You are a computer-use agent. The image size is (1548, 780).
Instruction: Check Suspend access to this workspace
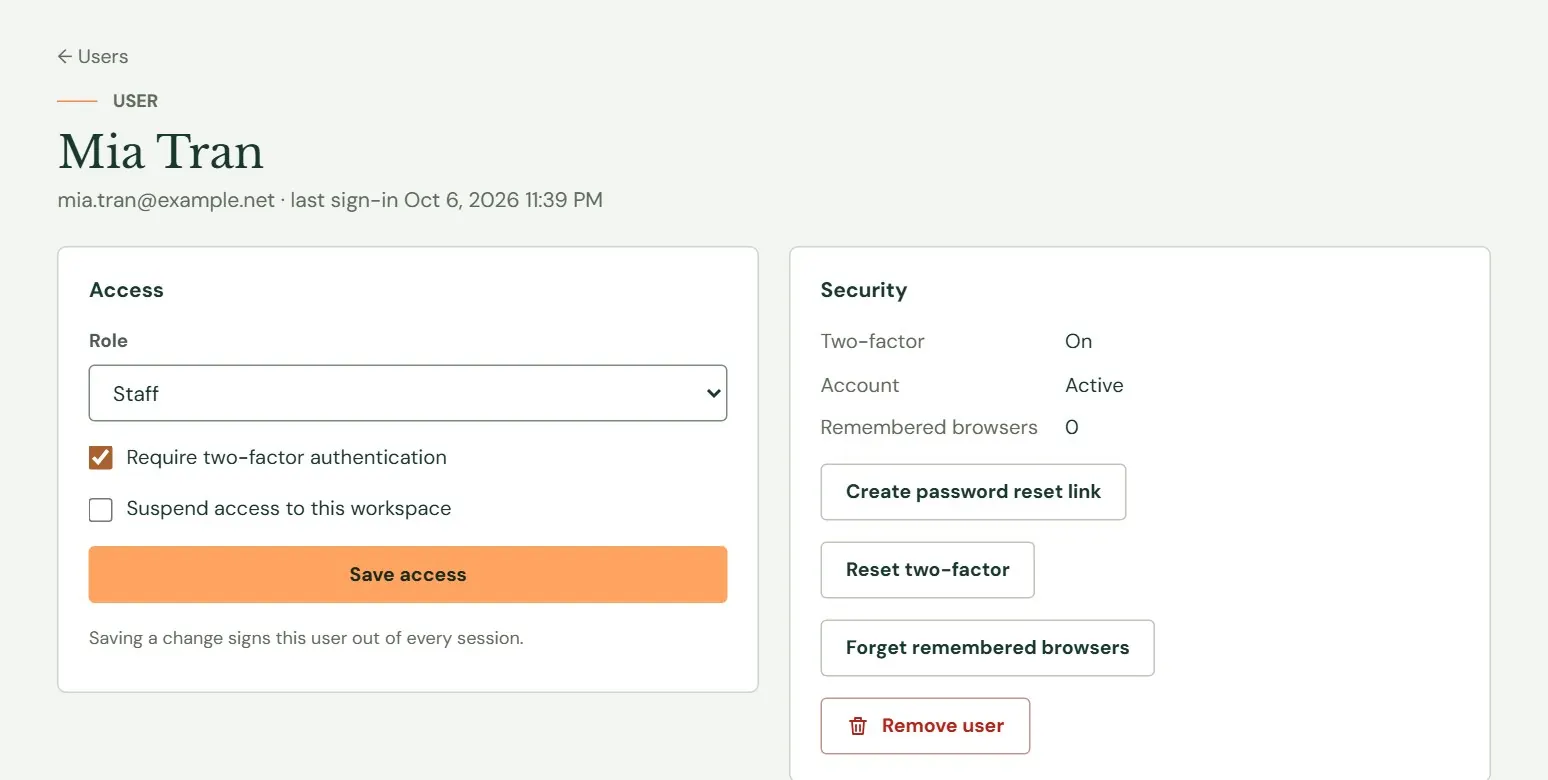tap(101, 510)
